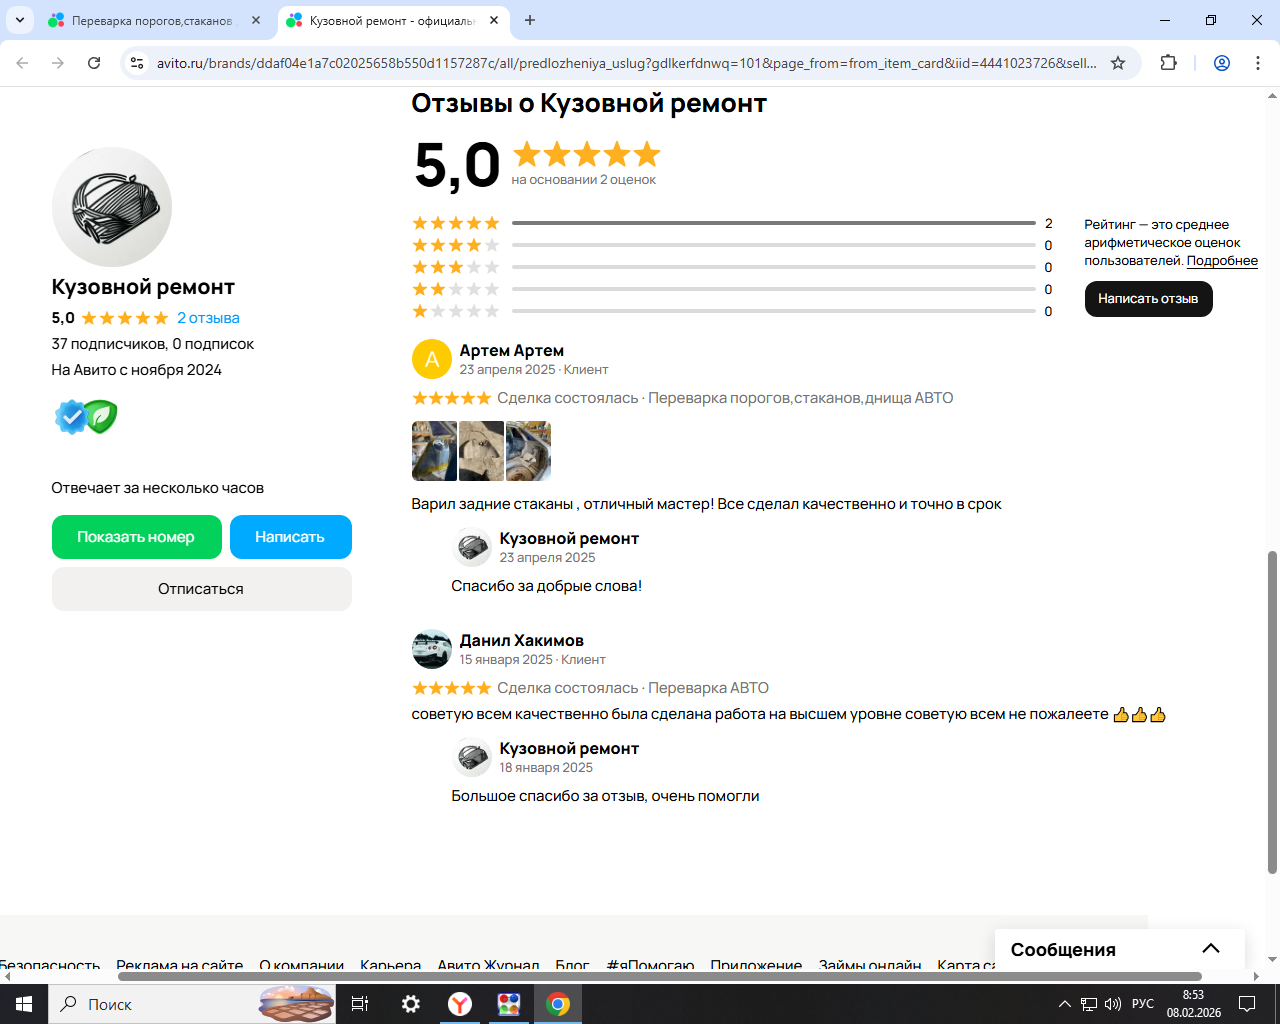Open the browser extensions puzzle icon
Viewport: 1280px width, 1024px height.
click(x=1168, y=63)
